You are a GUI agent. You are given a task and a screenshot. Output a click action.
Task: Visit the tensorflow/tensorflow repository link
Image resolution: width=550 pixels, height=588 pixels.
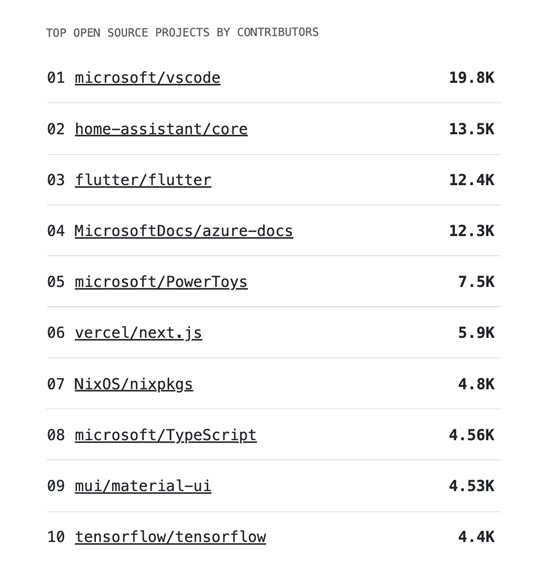(170, 537)
